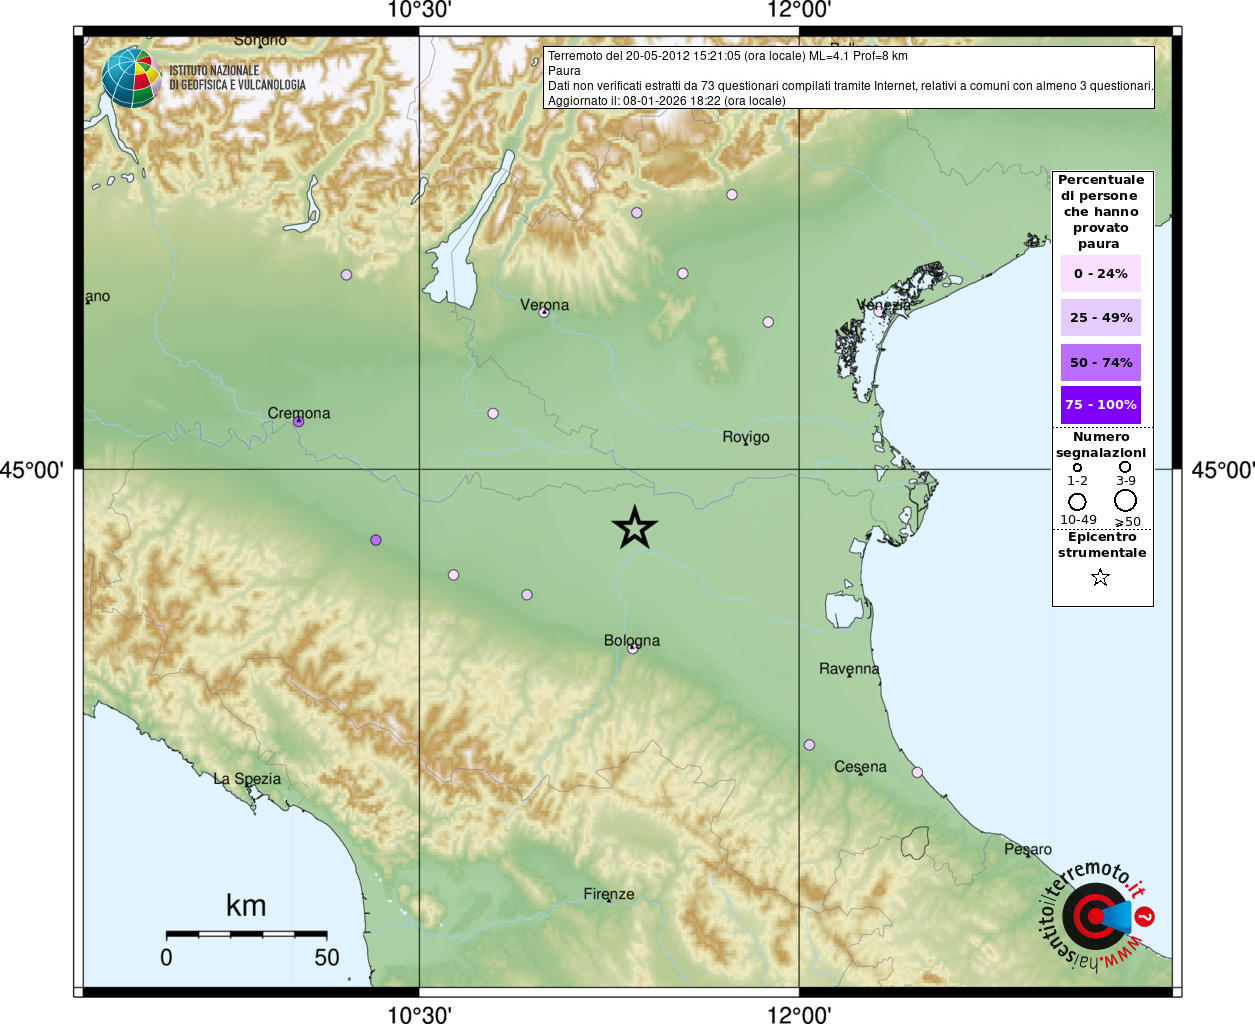Click the Pesaro city label

pos(1028,849)
